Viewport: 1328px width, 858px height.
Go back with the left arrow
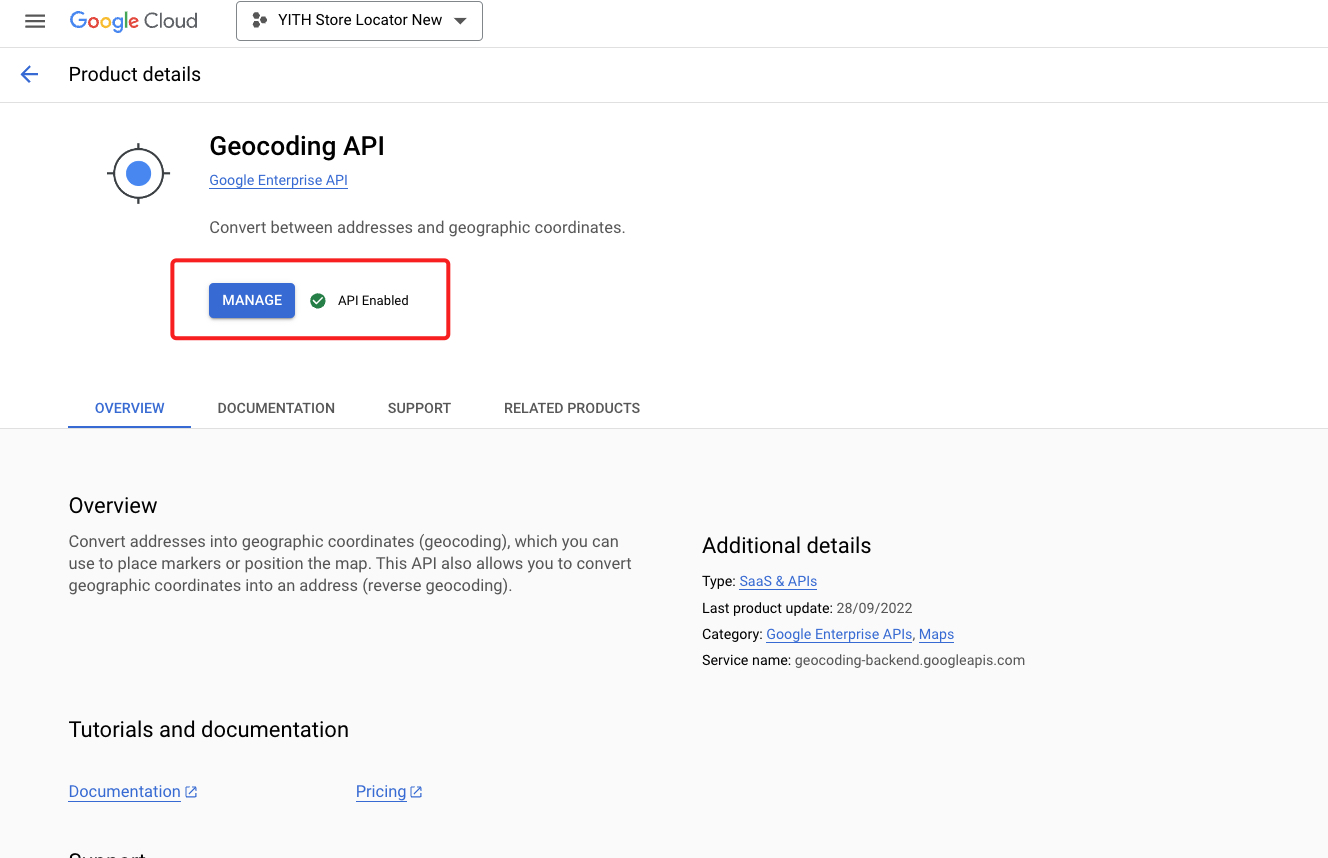[29, 74]
